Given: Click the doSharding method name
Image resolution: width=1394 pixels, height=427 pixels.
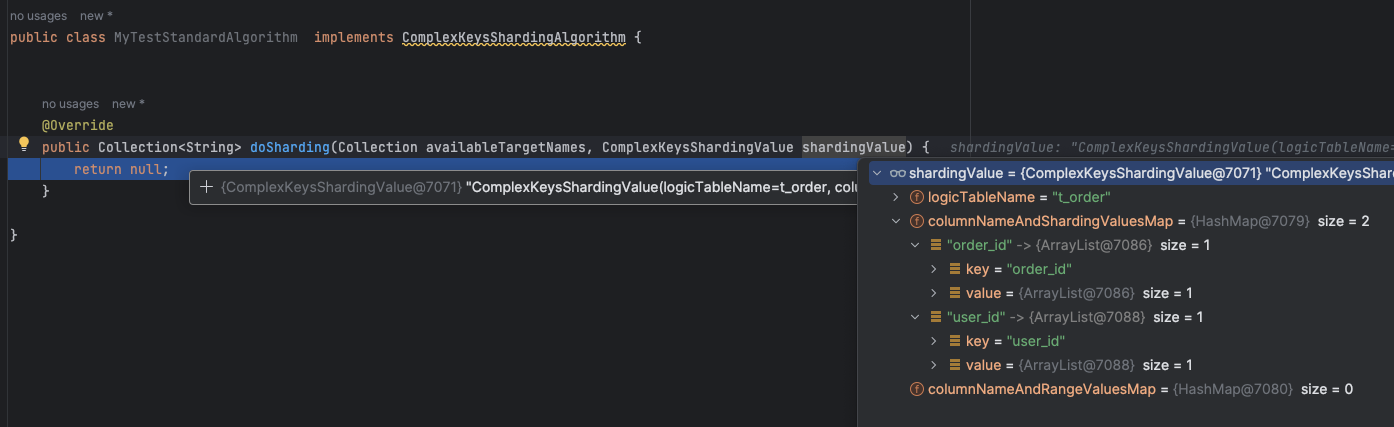Looking at the screenshot, I should [x=290, y=147].
